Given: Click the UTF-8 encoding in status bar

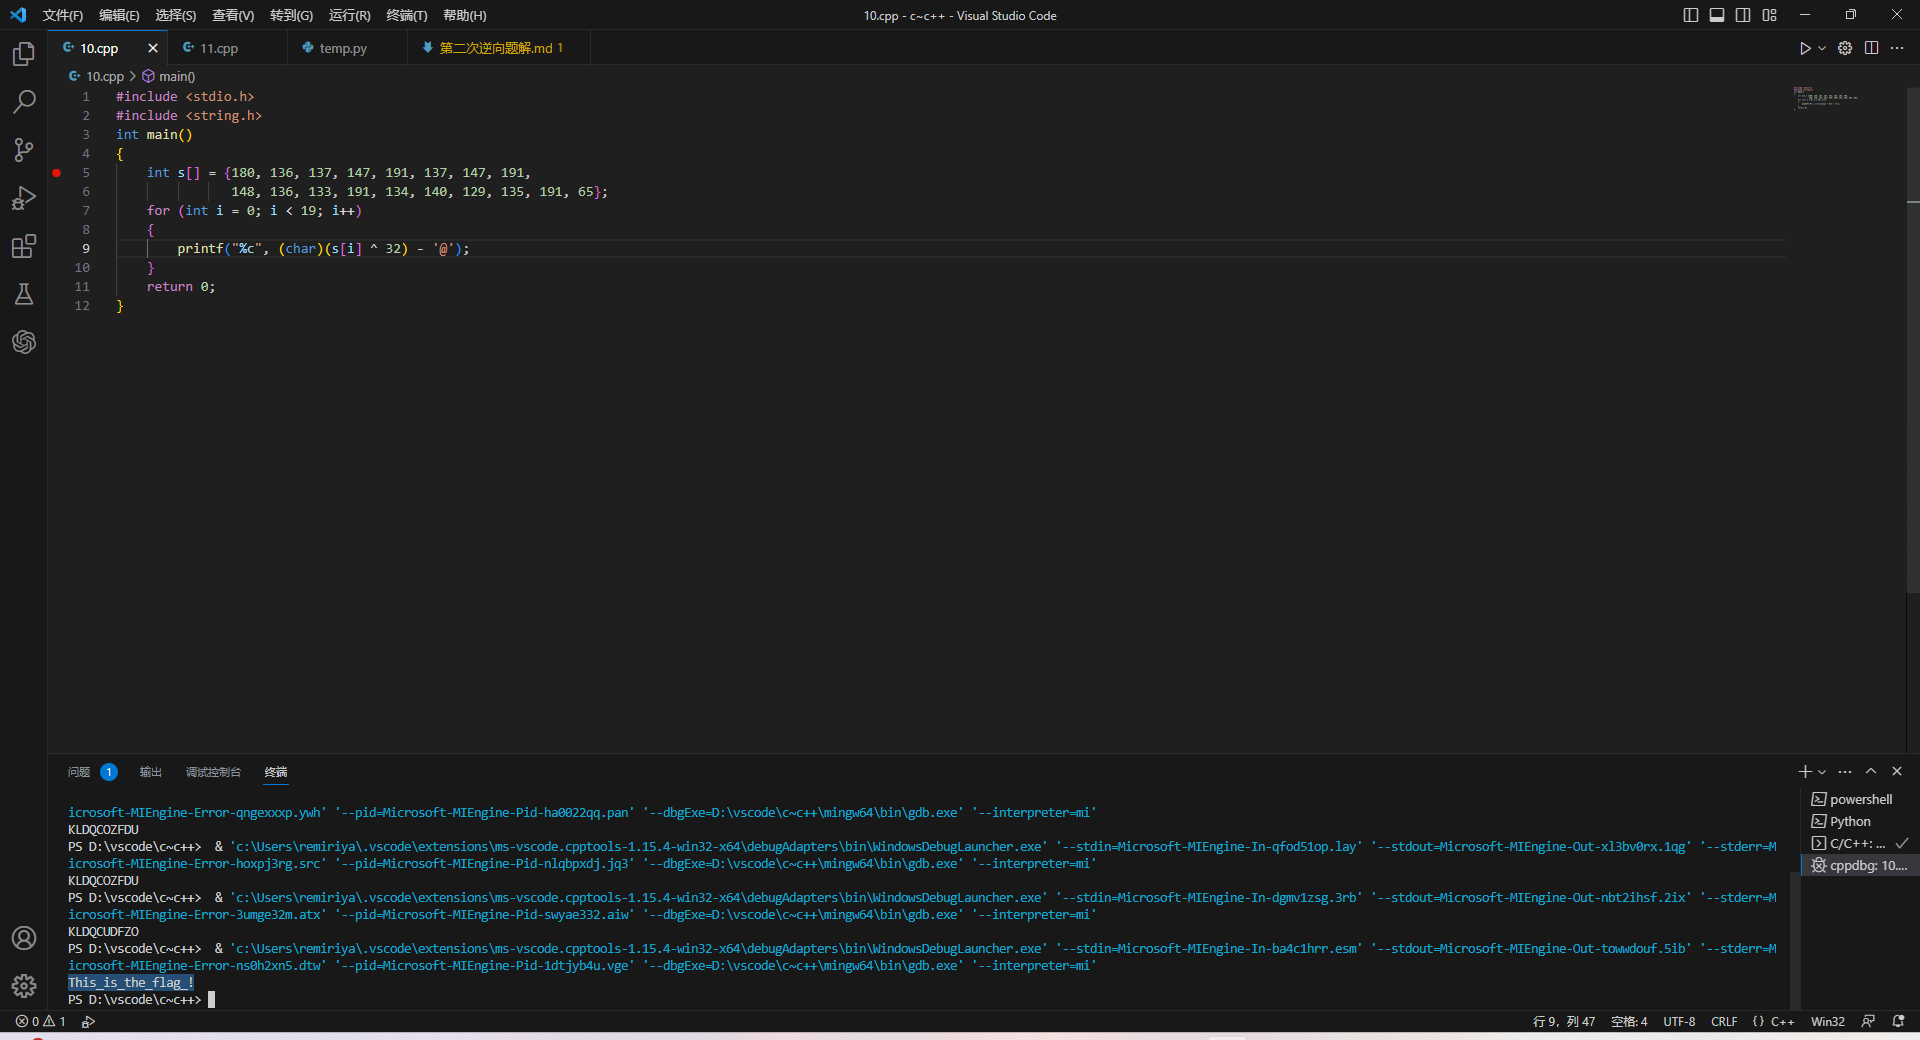Looking at the screenshot, I should click(x=1679, y=1021).
